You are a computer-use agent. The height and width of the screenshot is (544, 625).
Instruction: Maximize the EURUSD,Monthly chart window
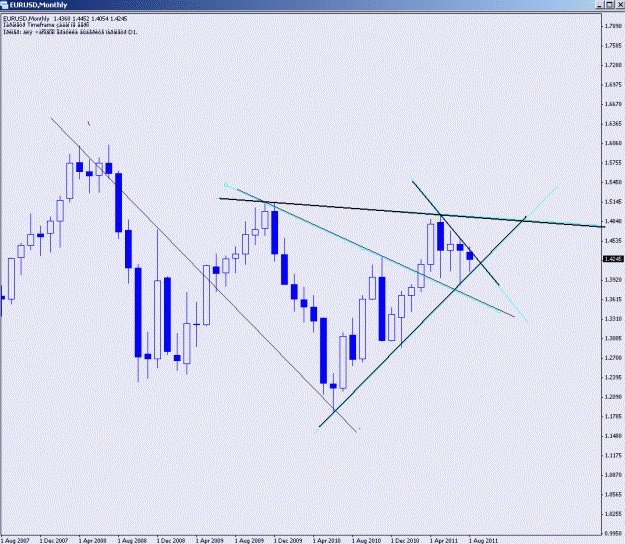pos(609,5)
